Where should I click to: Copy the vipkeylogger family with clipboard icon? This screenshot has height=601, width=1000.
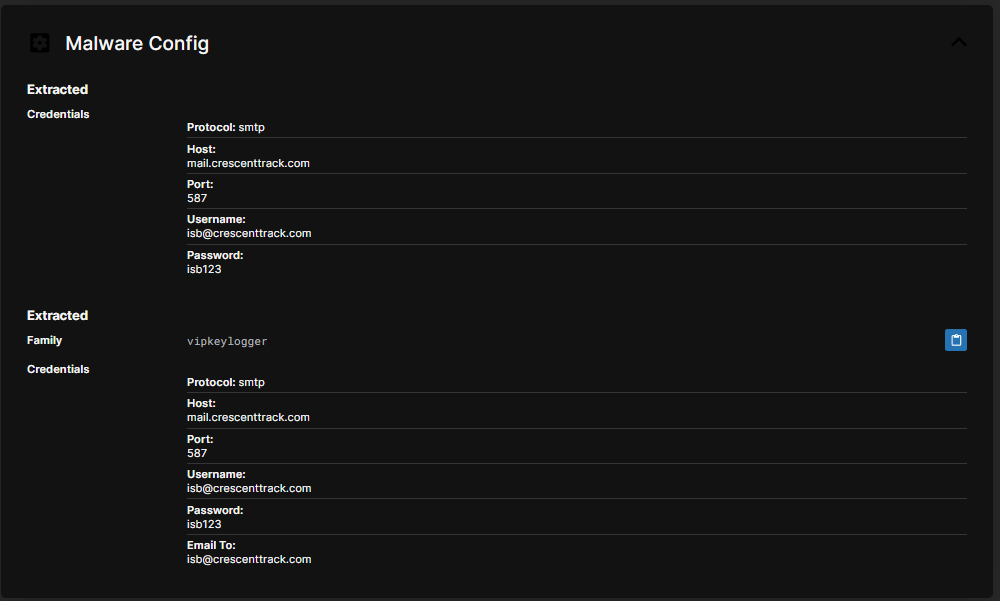coord(955,341)
